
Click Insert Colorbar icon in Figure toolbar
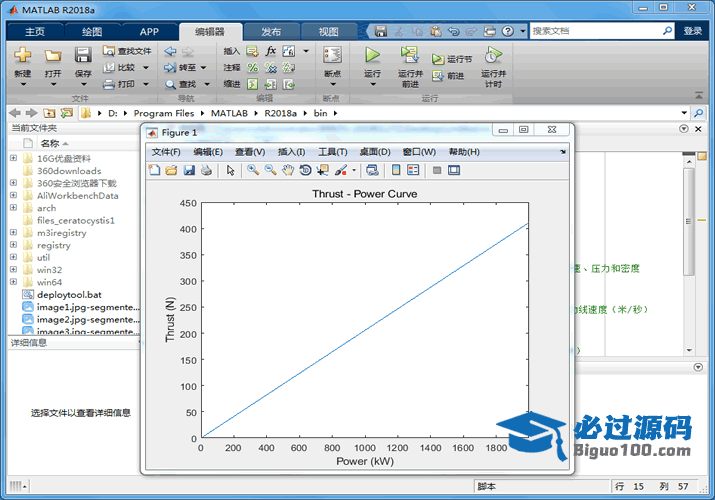coord(396,170)
